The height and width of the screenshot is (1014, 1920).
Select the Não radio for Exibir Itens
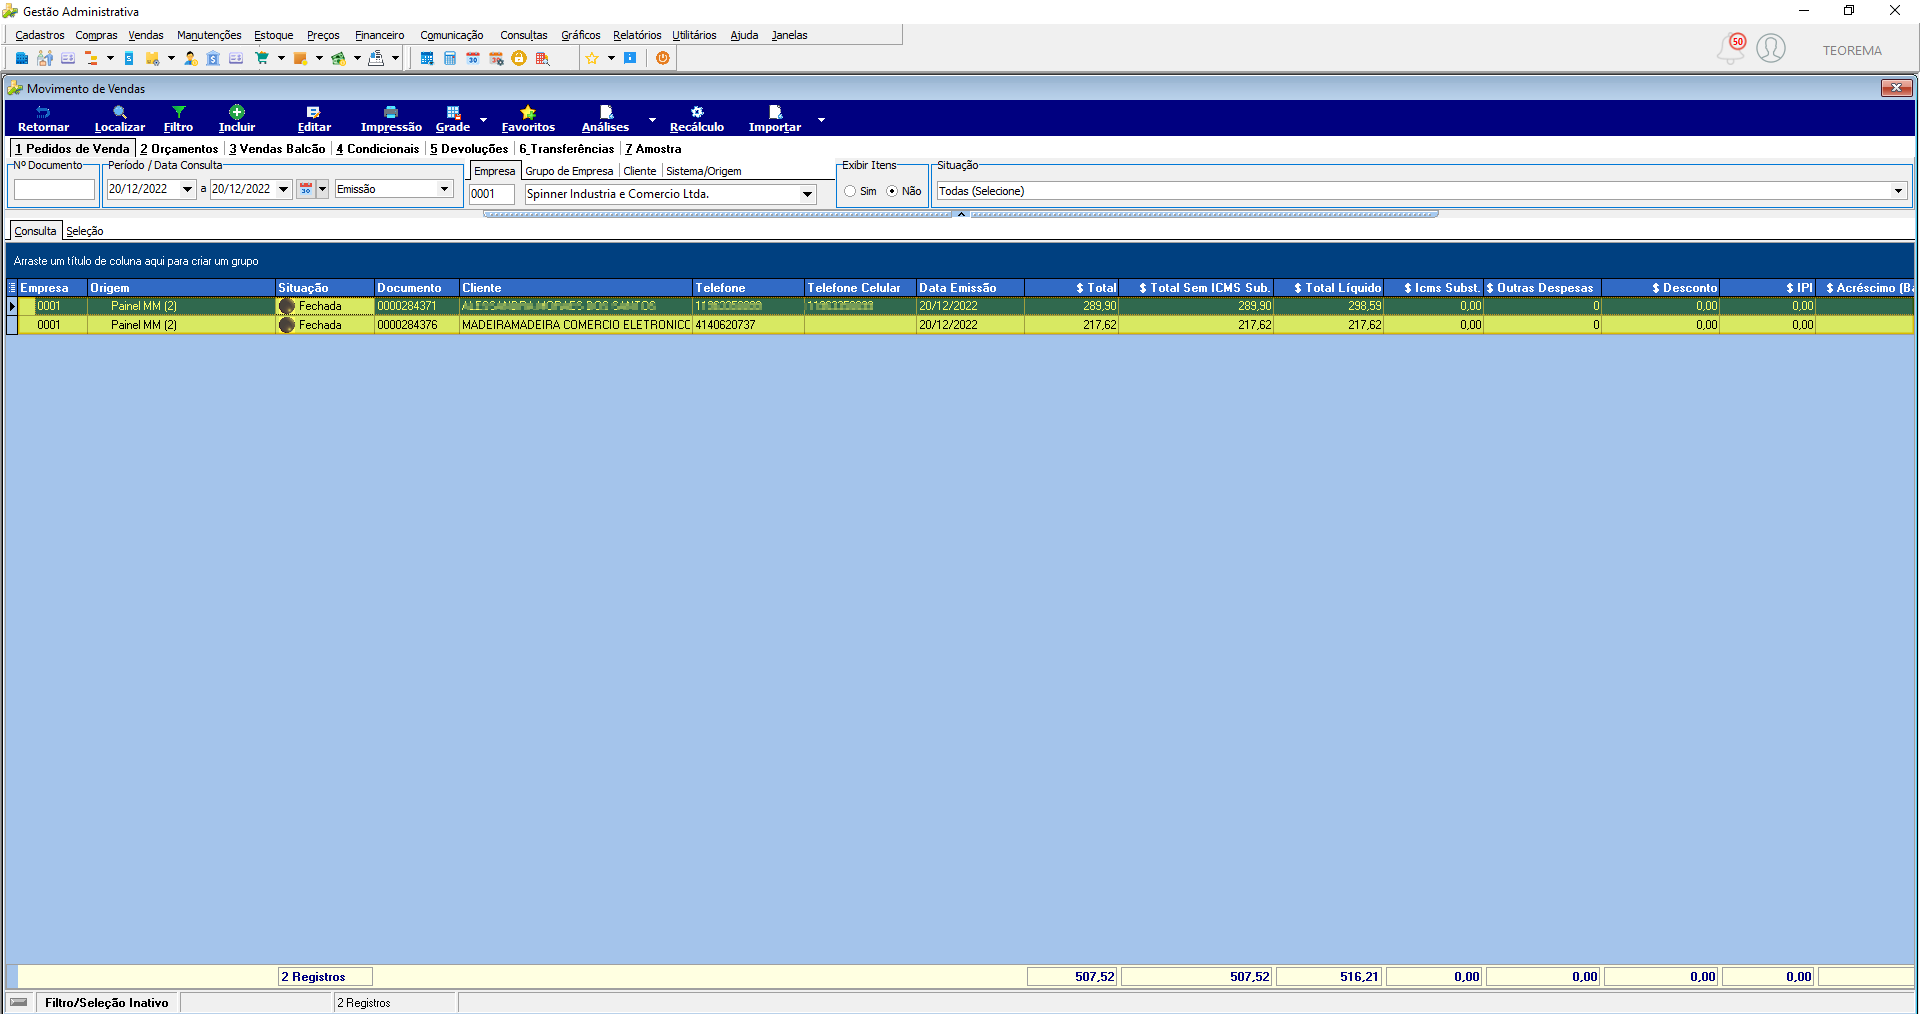[x=892, y=191]
